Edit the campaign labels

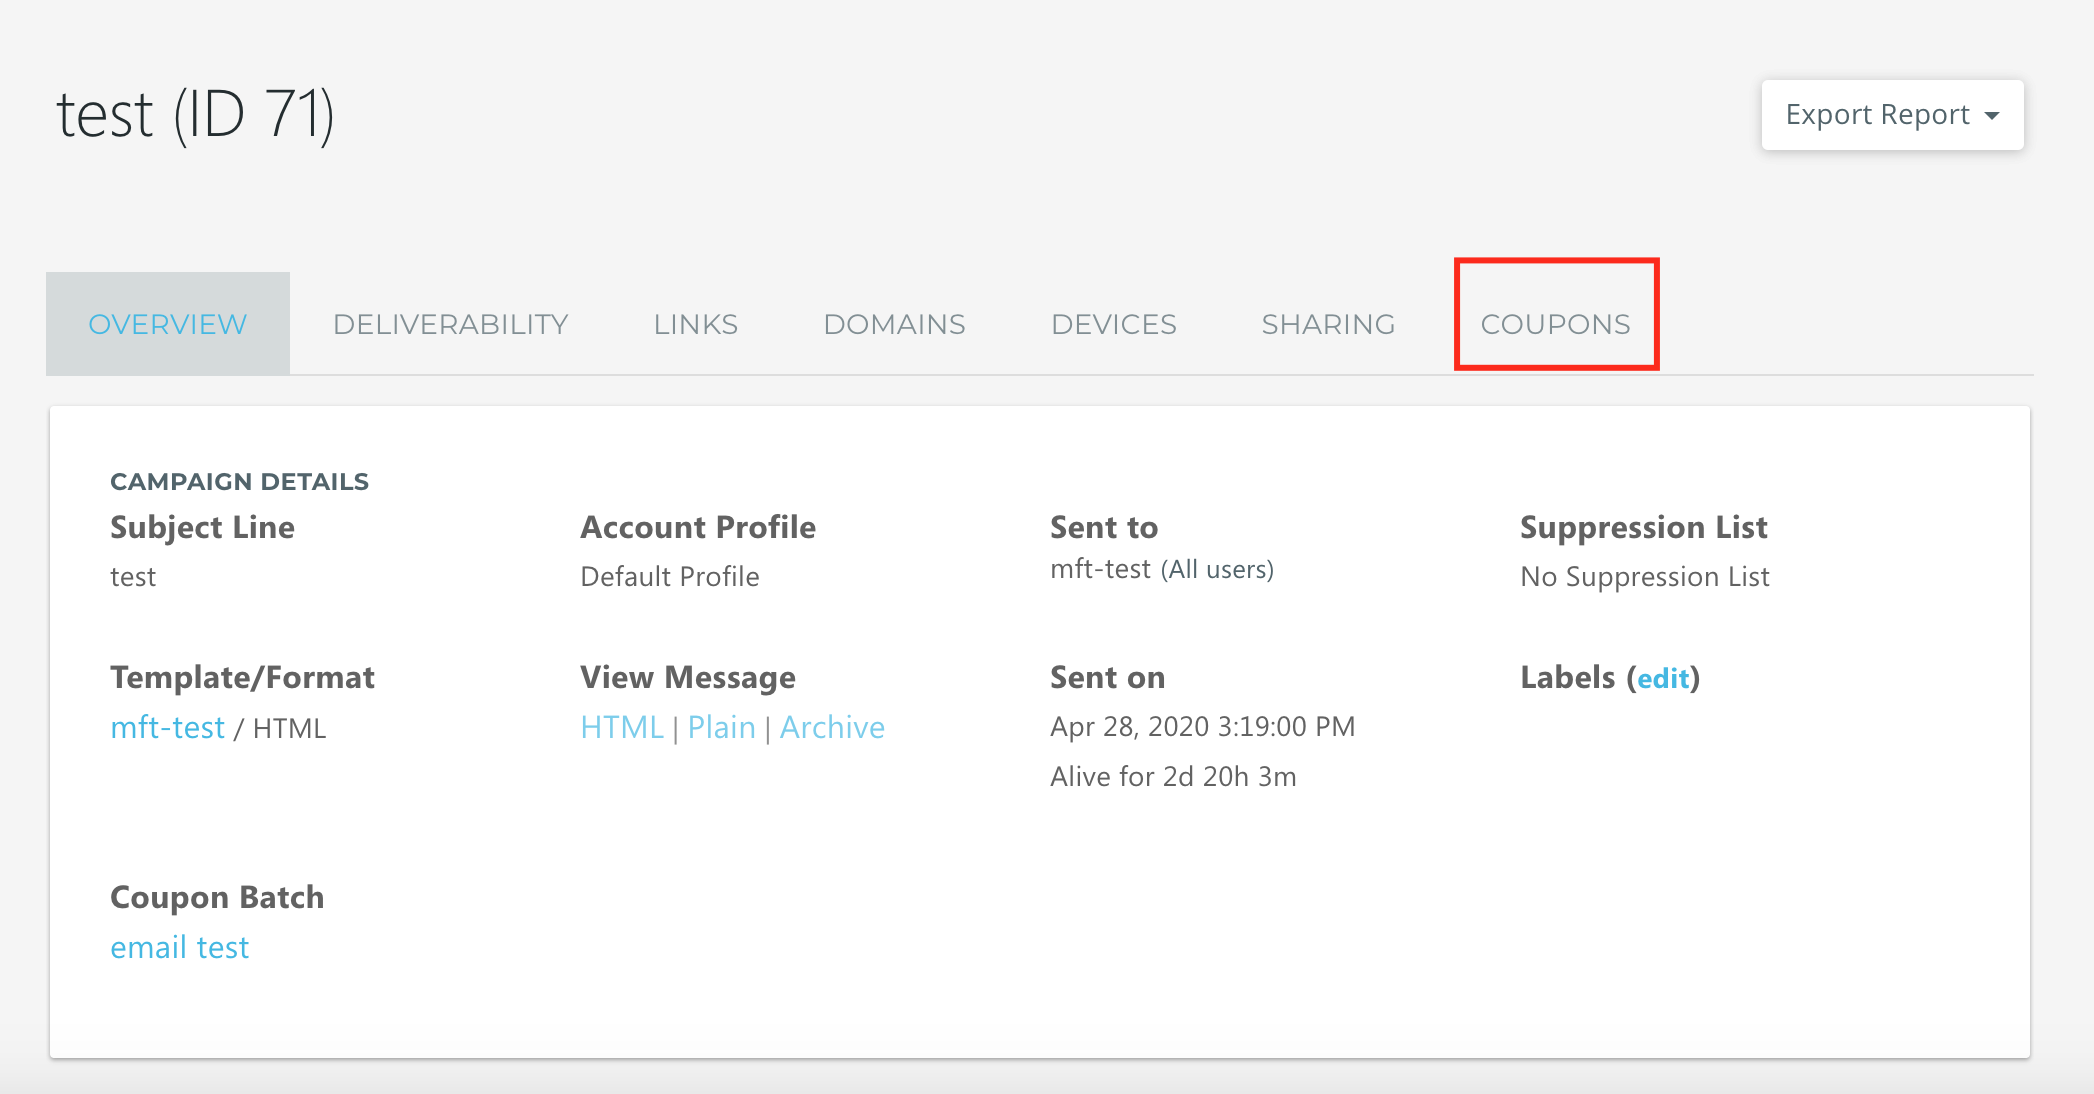(1662, 679)
